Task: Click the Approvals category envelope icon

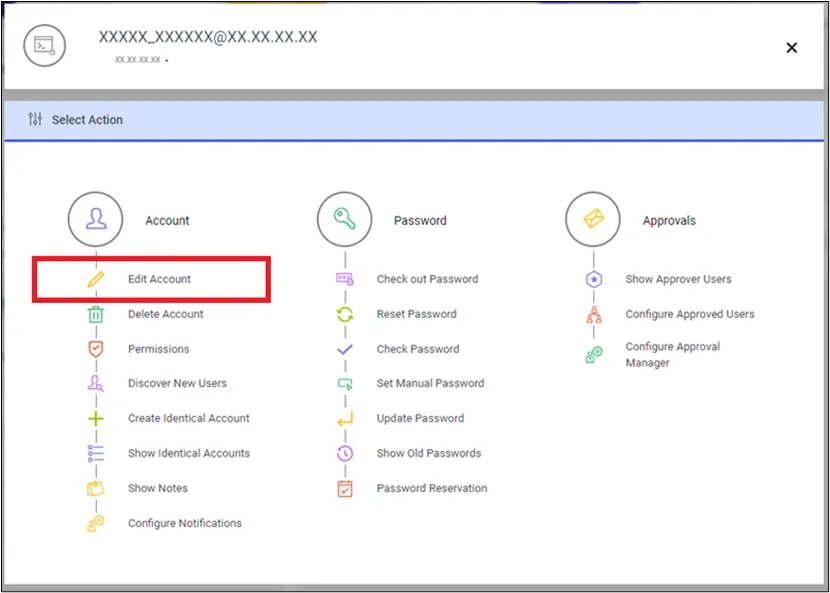Action: (593, 219)
